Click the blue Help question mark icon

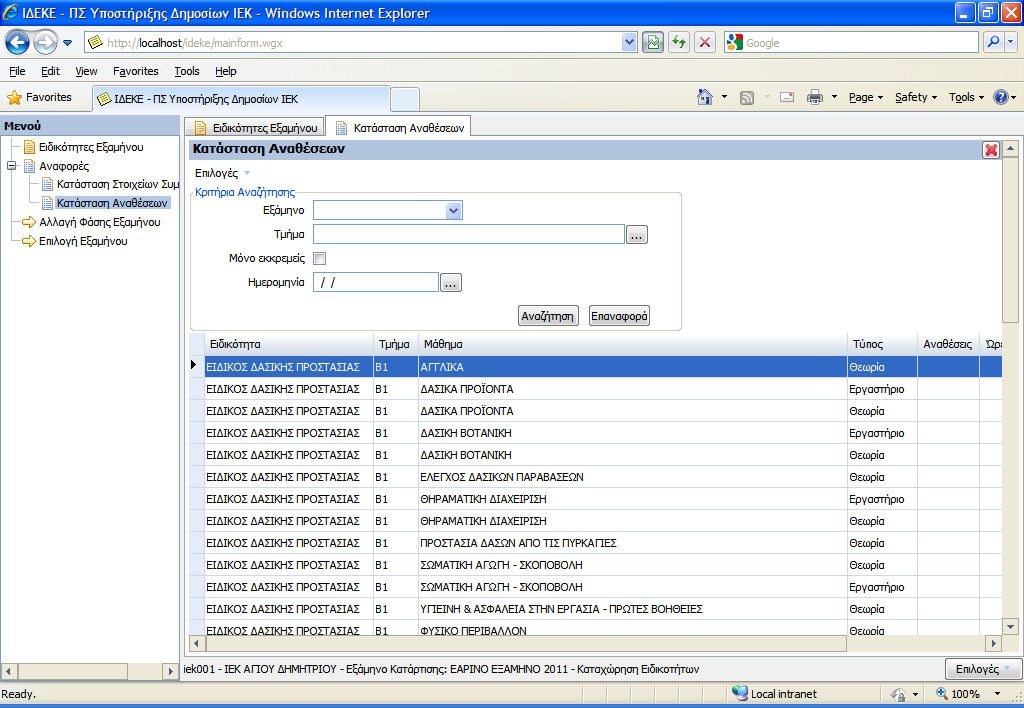click(1000, 97)
